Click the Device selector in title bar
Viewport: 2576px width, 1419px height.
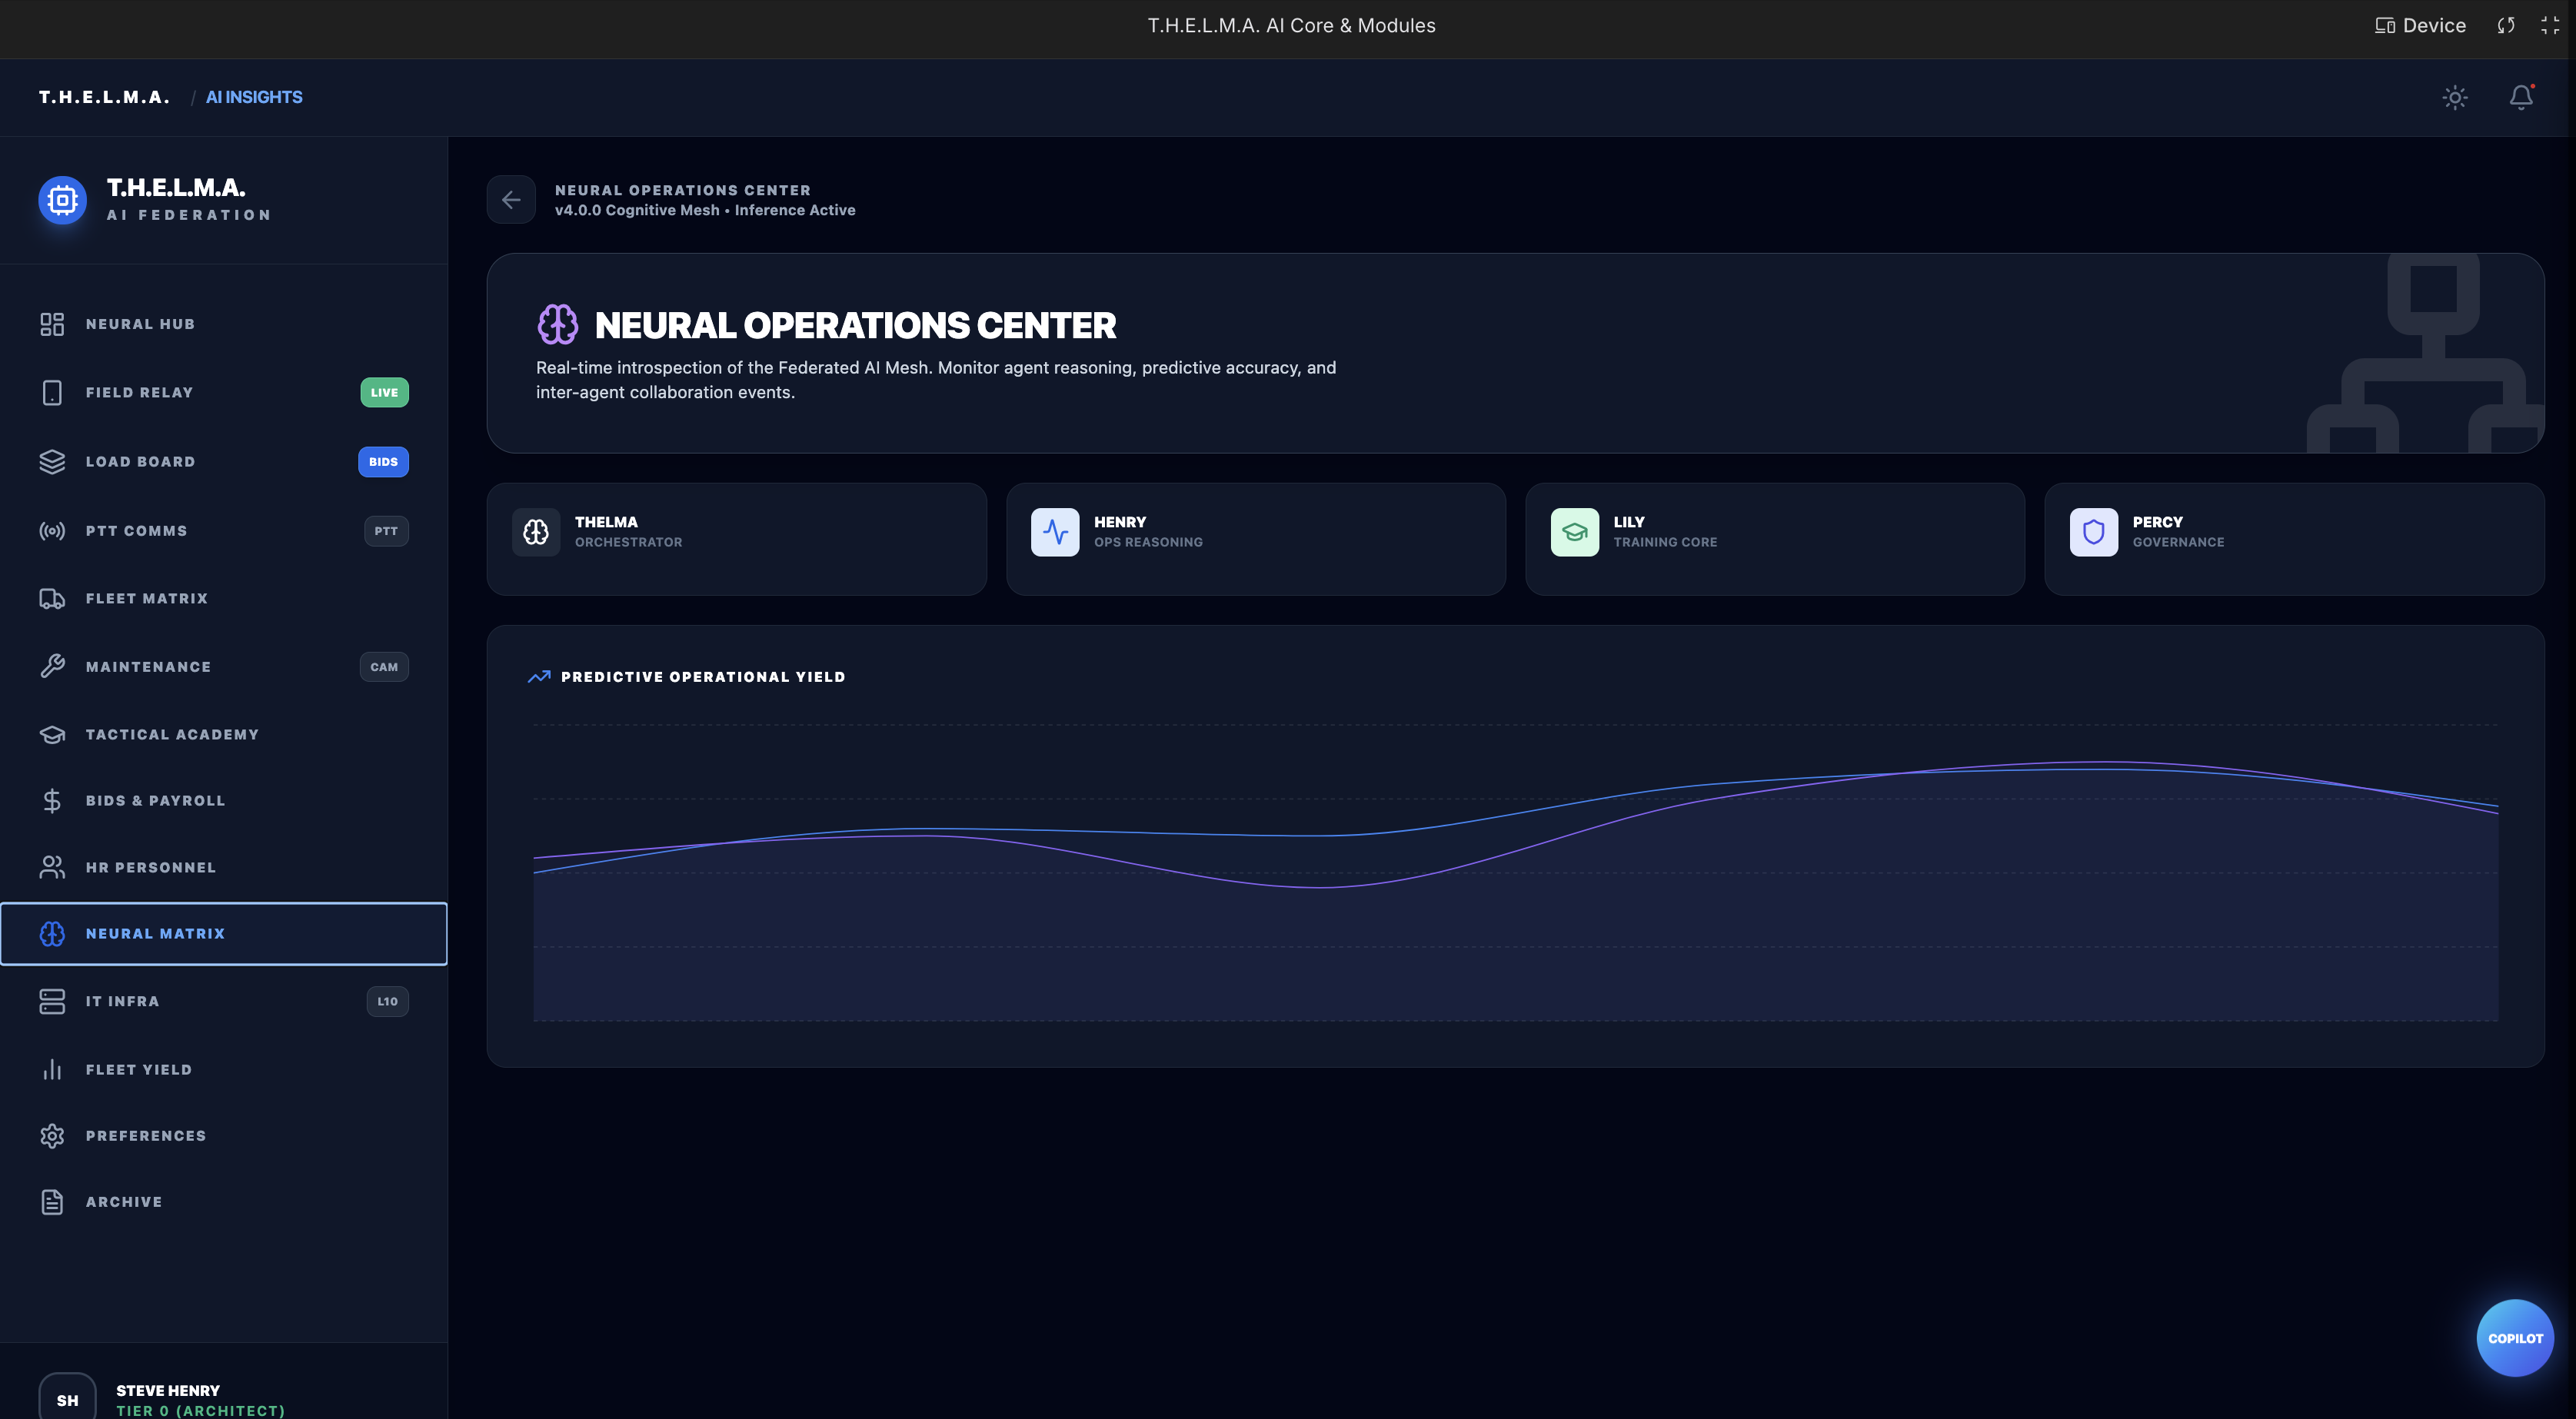pyautogui.click(x=2420, y=26)
